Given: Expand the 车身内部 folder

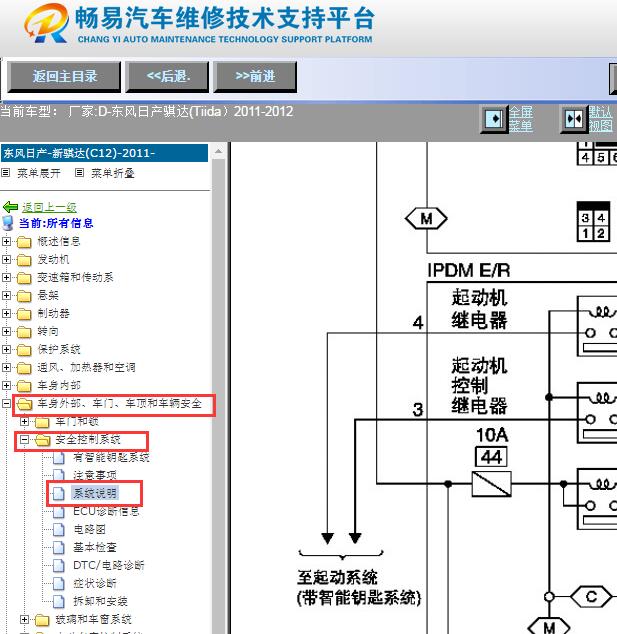Looking at the screenshot, I should 6,385.
